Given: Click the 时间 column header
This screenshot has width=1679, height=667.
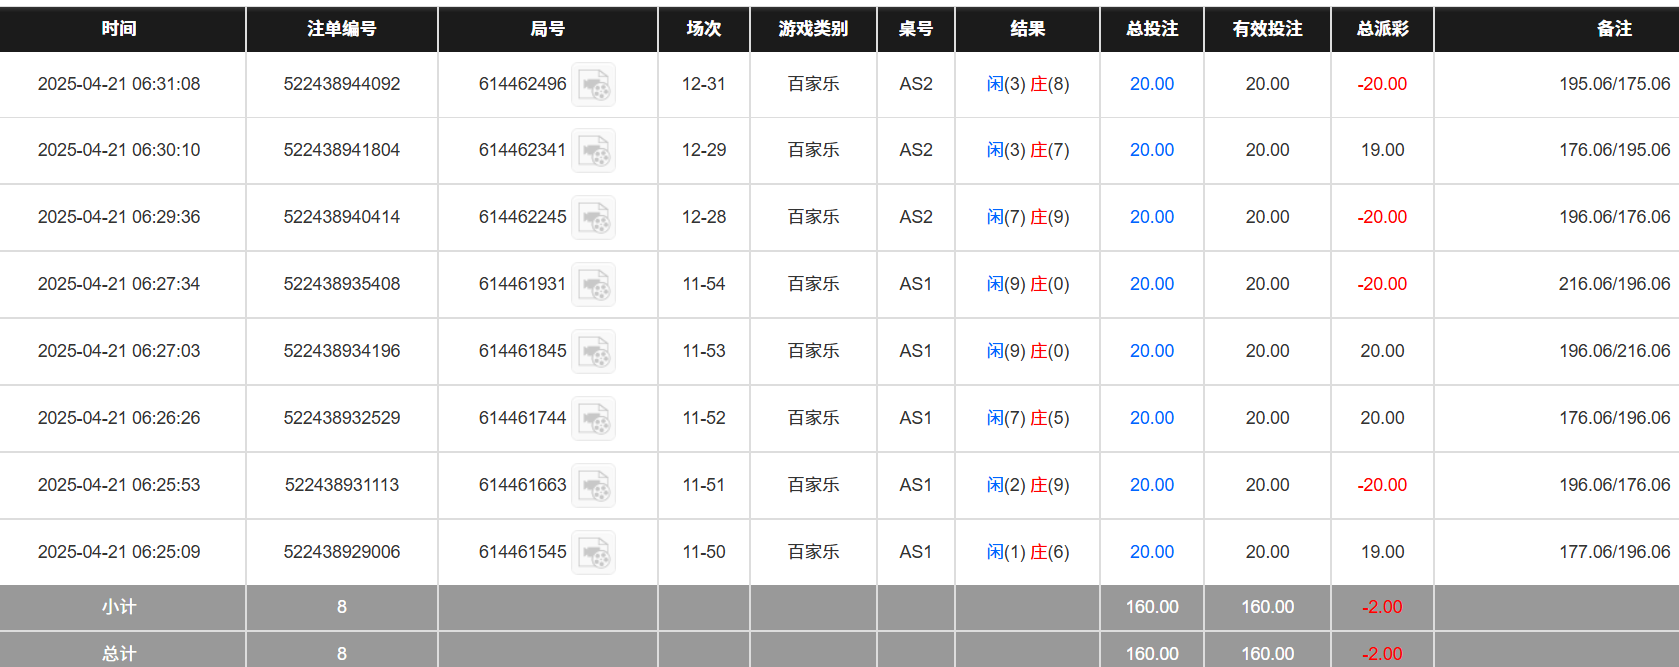Looking at the screenshot, I should pyautogui.click(x=119, y=29).
